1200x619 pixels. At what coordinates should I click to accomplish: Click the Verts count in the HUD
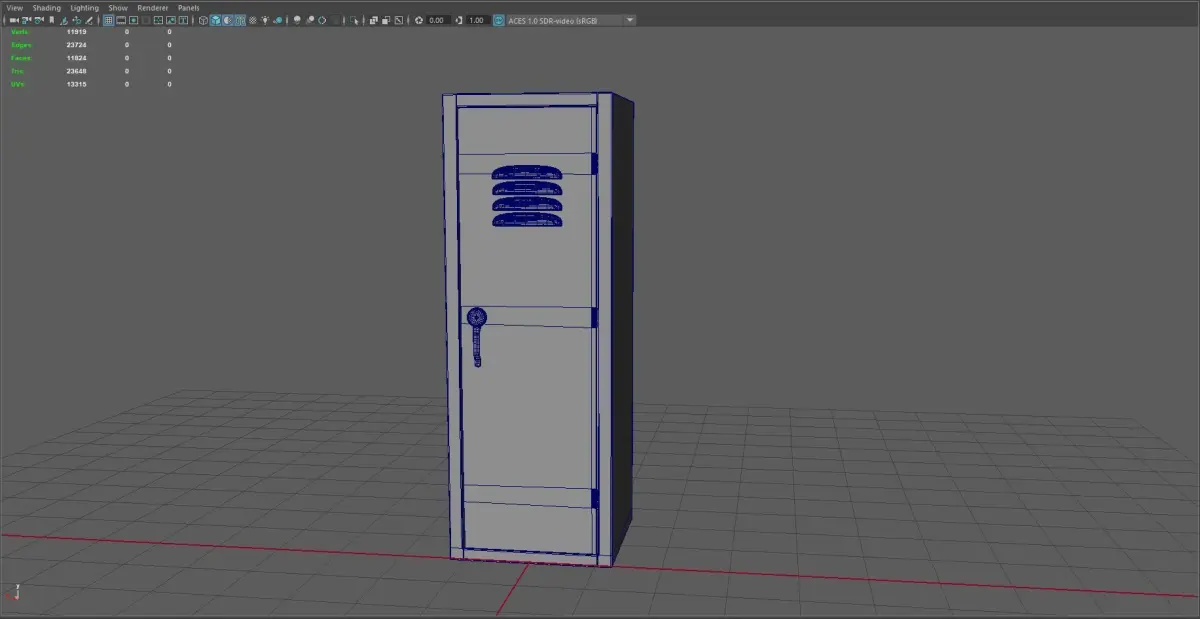point(76,32)
